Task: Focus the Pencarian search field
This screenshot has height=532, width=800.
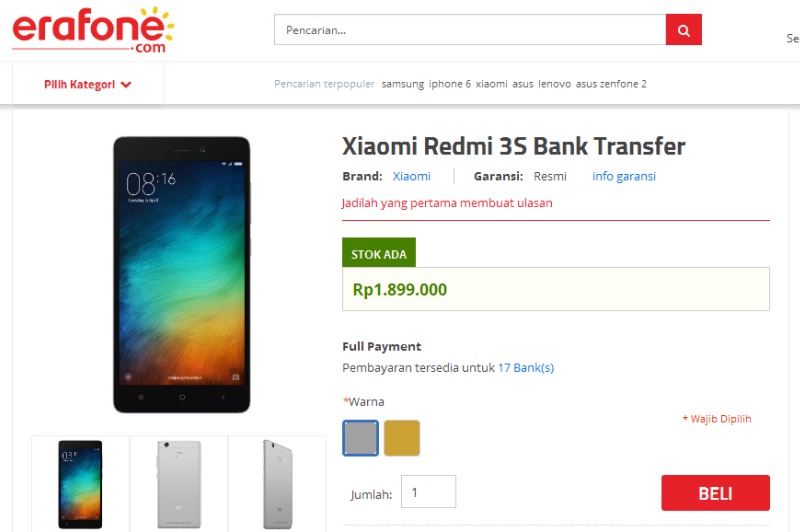Action: pos(470,30)
